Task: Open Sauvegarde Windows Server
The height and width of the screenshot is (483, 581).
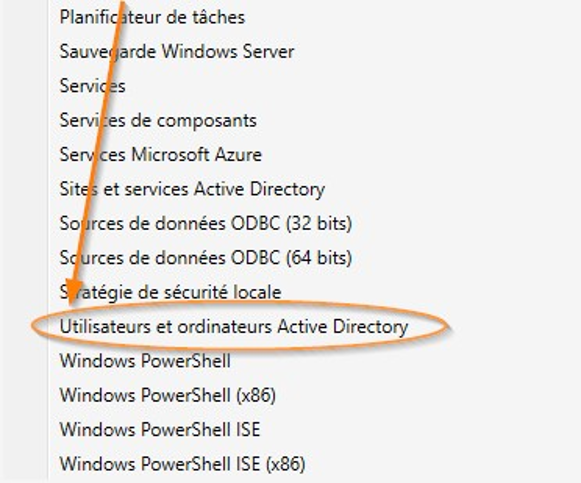Action: [177, 51]
